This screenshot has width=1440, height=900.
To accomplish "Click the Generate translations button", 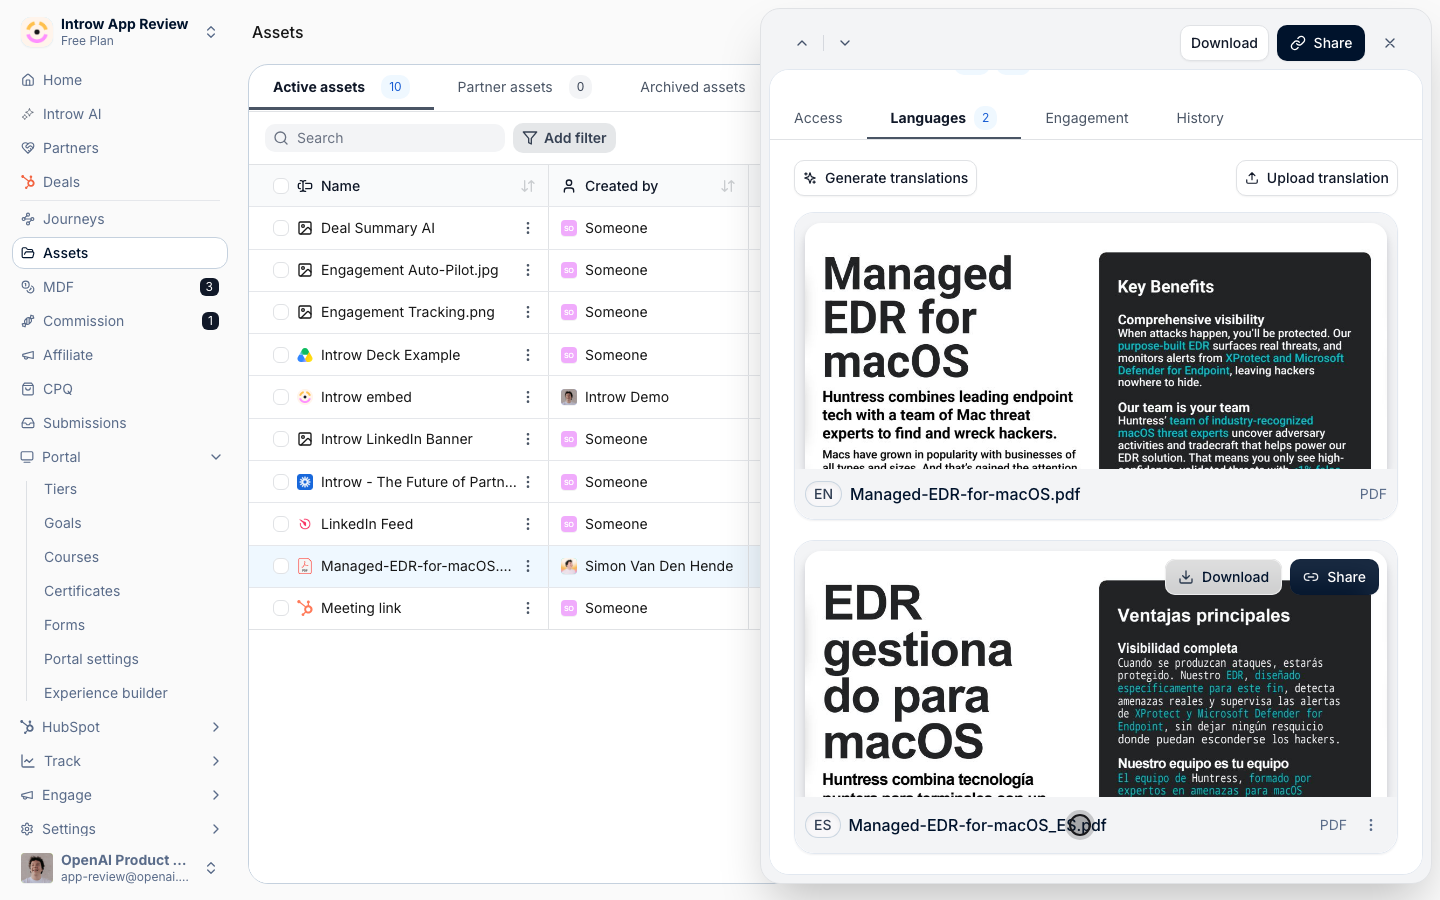I will point(885,178).
